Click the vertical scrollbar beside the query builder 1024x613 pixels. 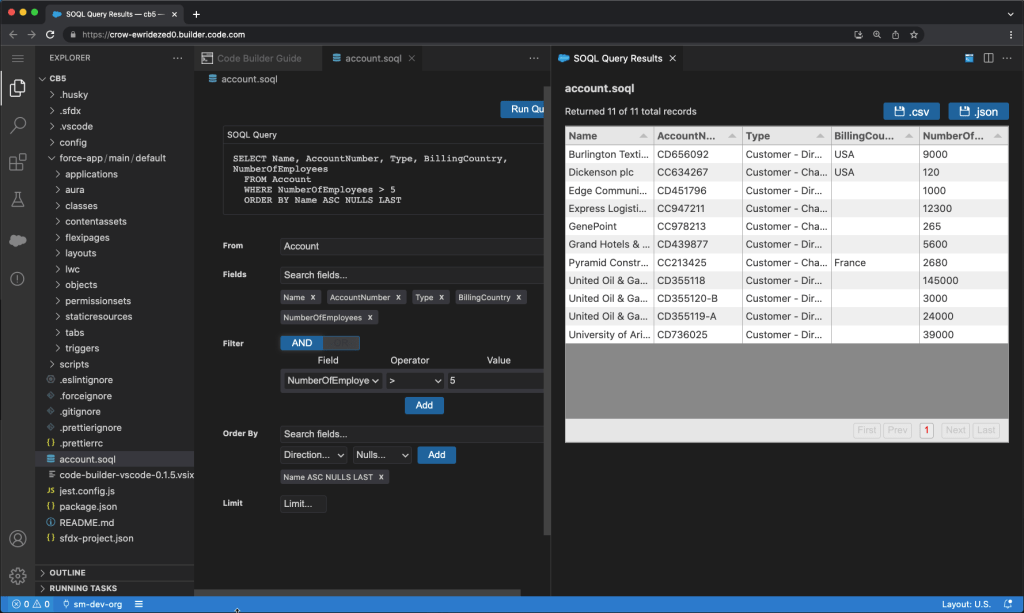pos(546,300)
